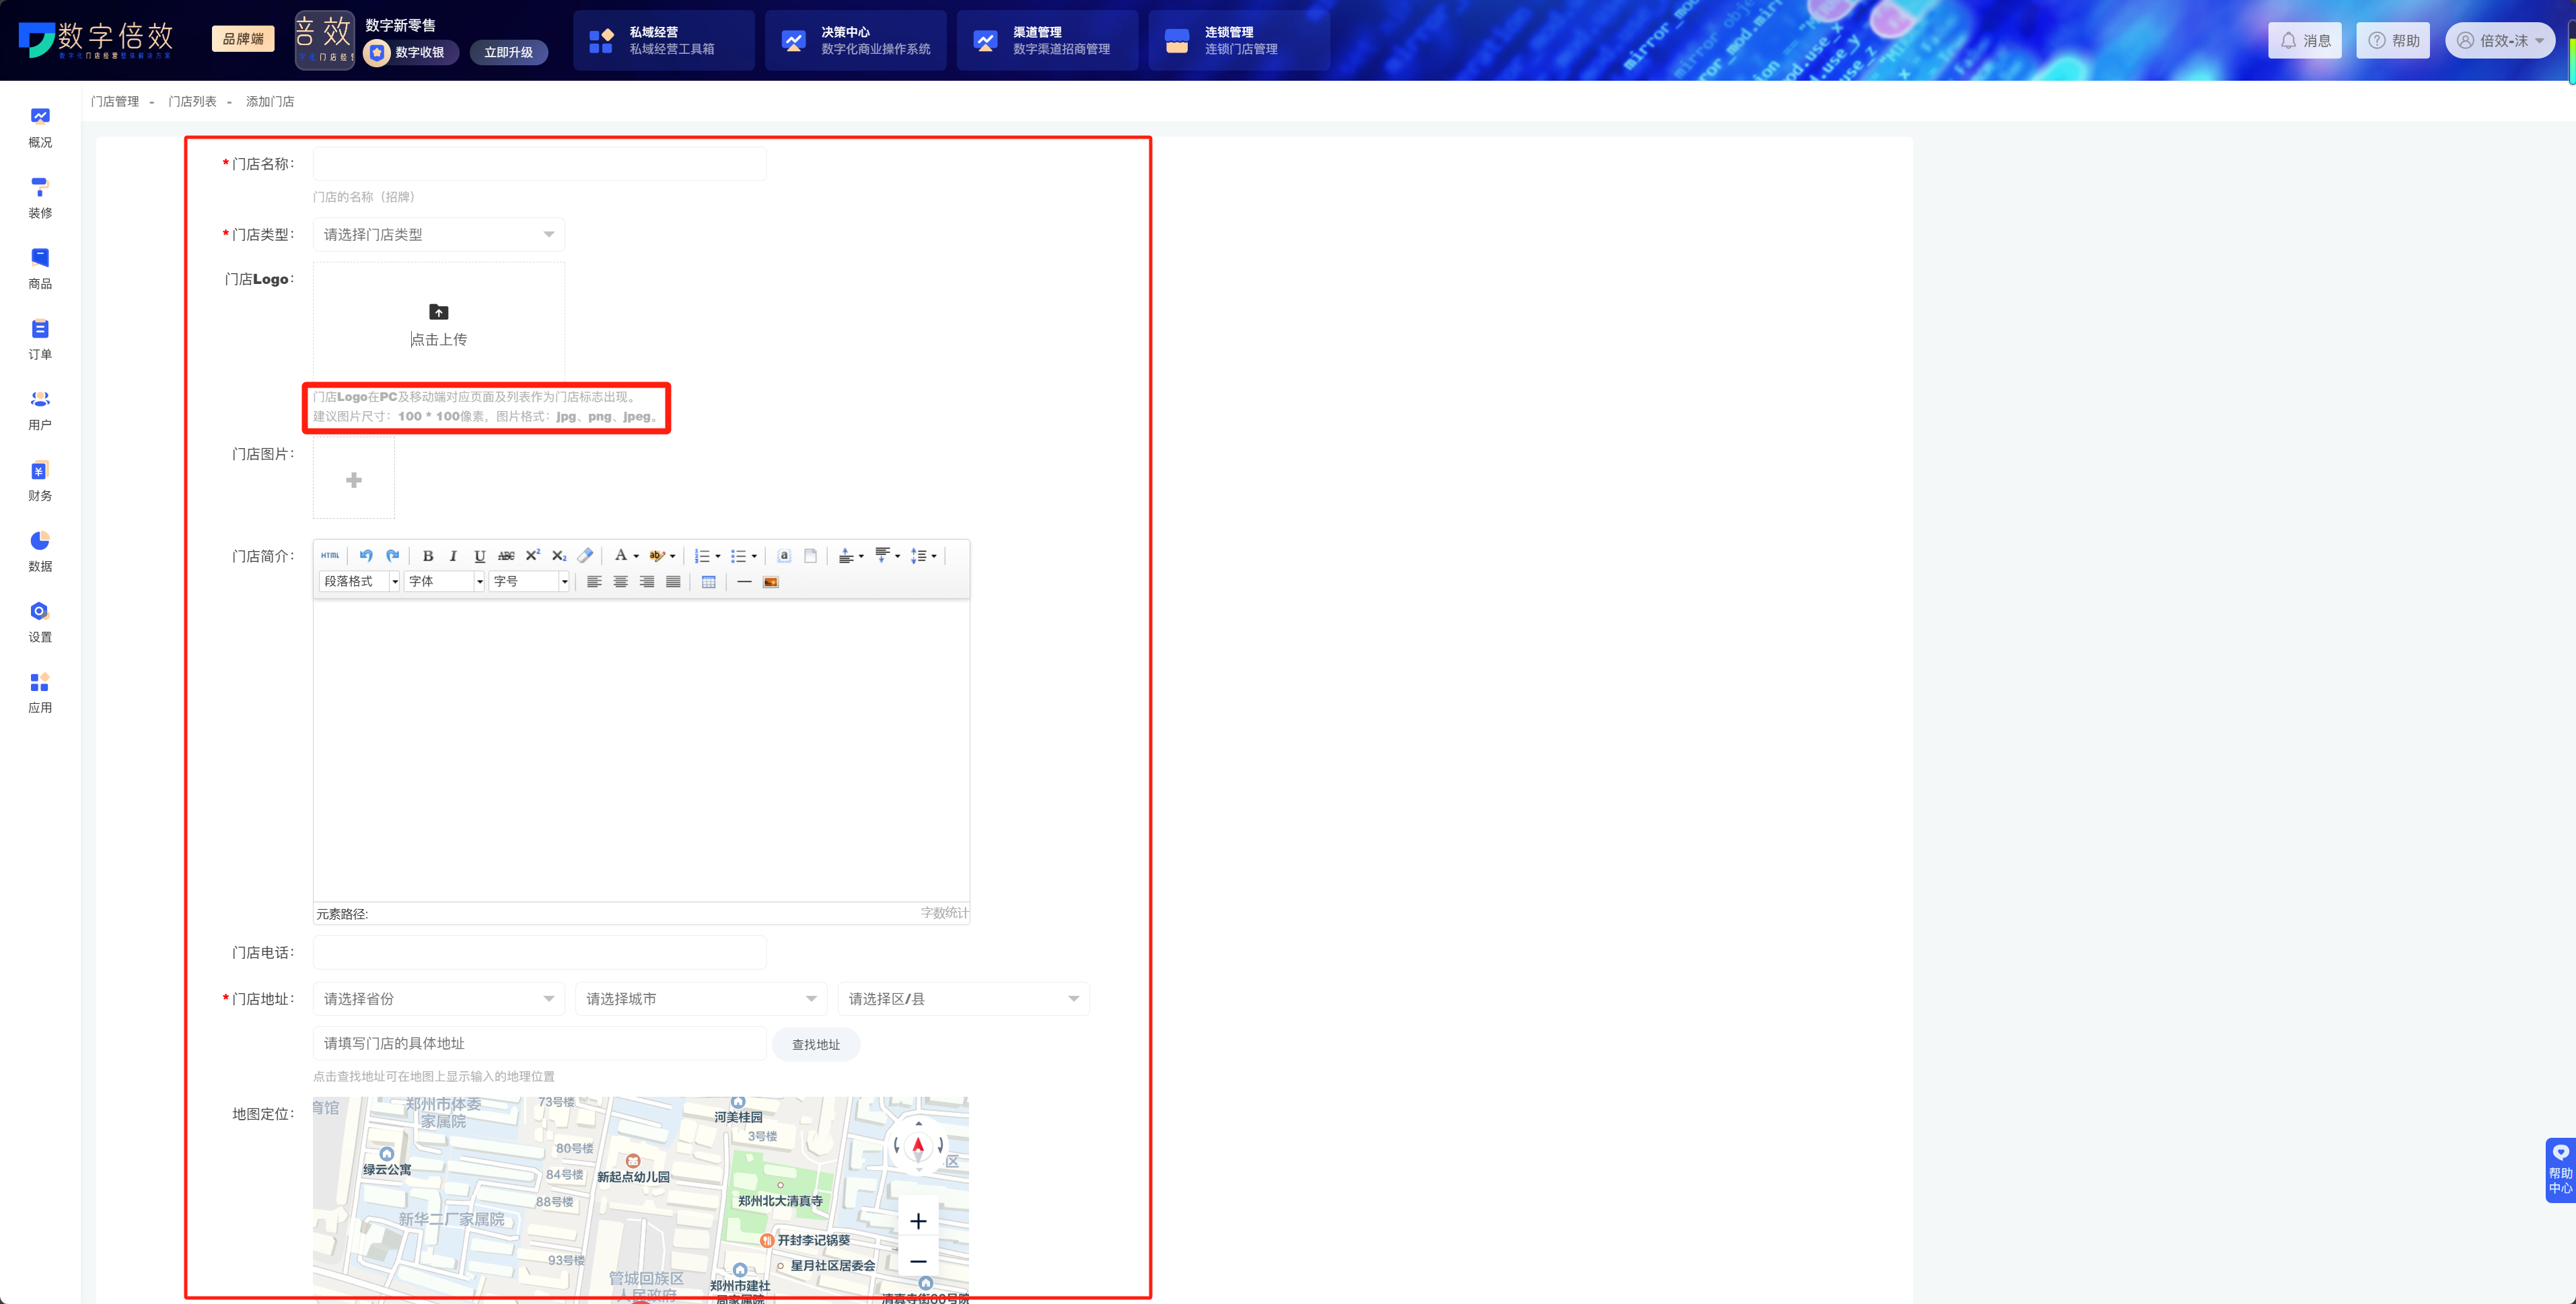2576x1304 pixels.
Task: Click the 查找地址 search address button
Action: pos(816,1044)
